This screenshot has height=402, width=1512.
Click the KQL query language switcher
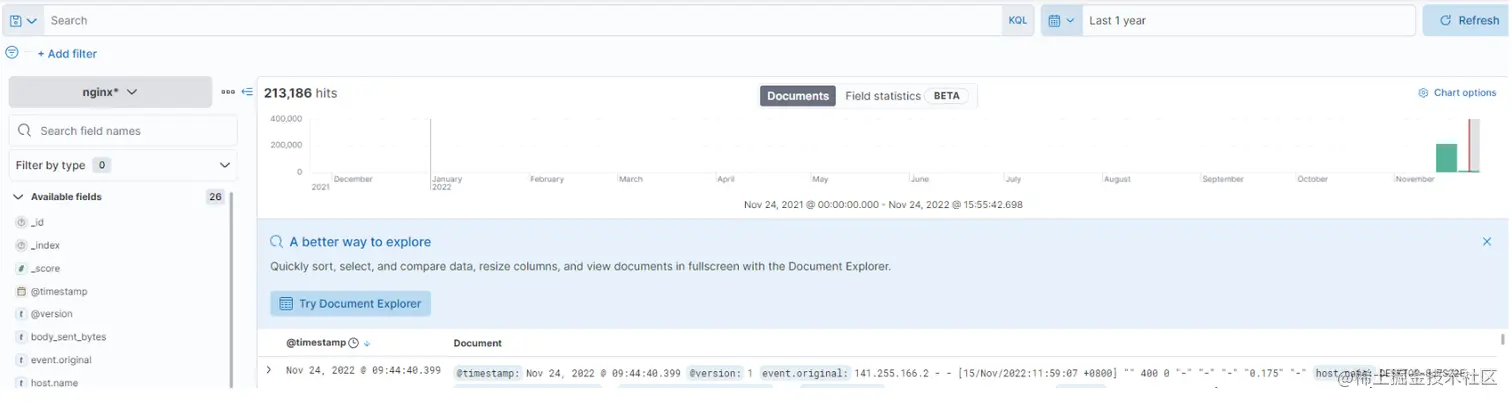click(1017, 20)
